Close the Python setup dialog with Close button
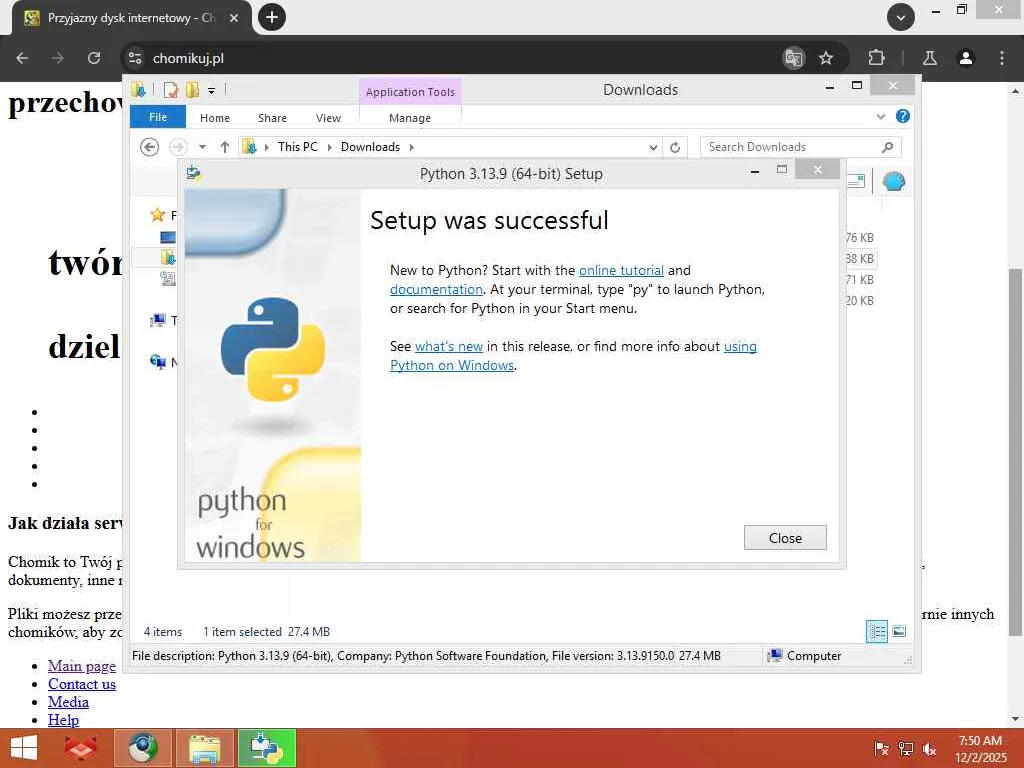This screenshot has width=1024, height=768. 785,537
